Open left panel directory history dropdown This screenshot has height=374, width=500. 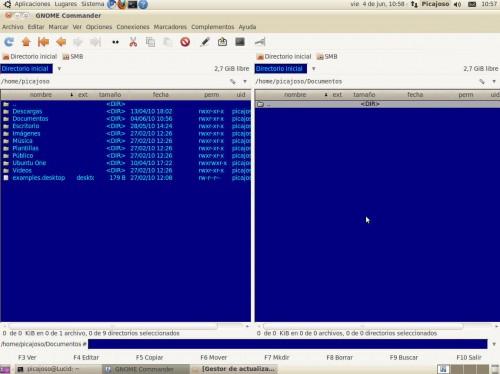[x=245, y=81]
